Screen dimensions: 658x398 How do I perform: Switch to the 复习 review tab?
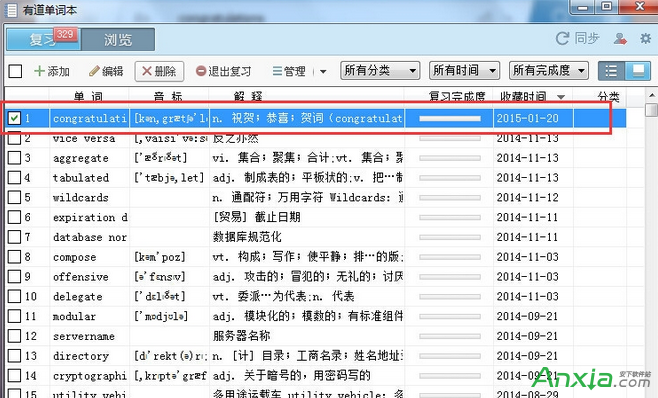click(x=43, y=39)
